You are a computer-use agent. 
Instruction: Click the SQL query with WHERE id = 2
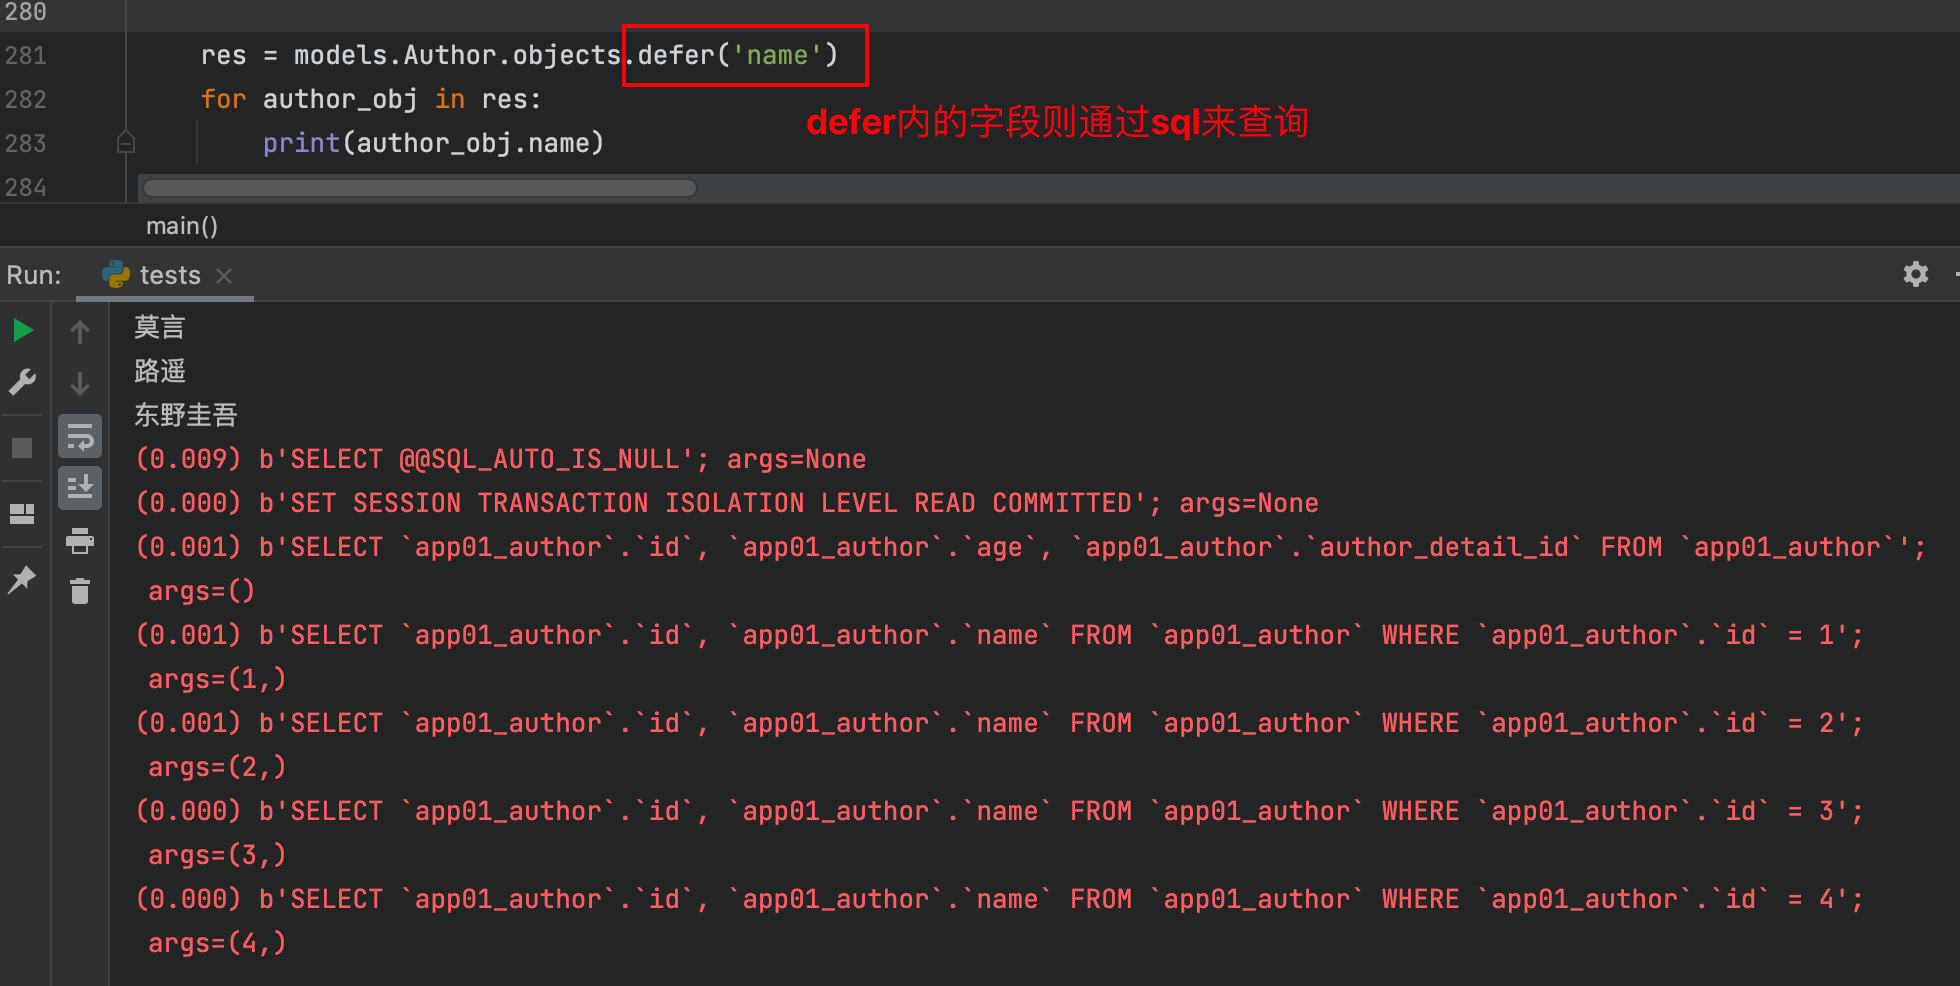pyautogui.click(x=1000, y=723)
